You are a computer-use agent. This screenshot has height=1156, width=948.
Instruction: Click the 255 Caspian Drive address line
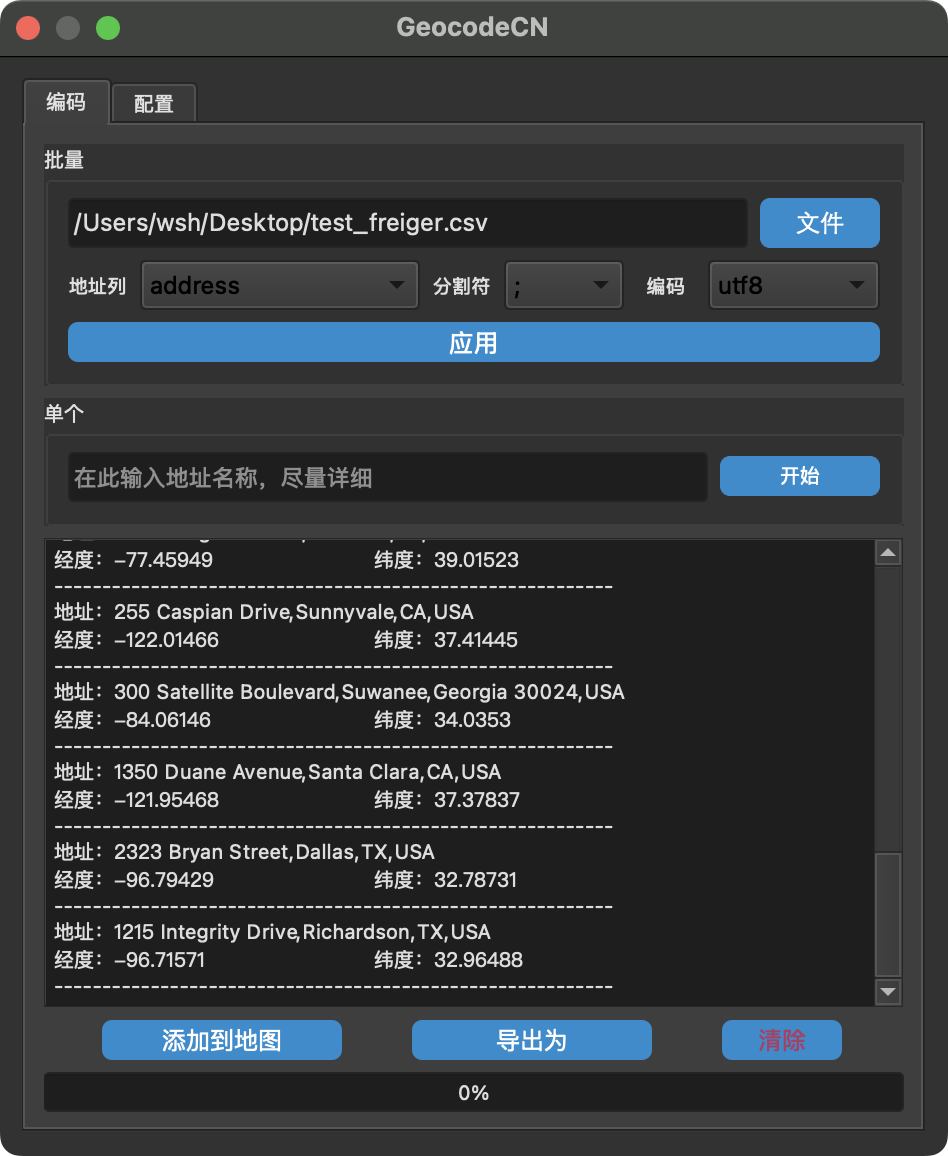pos(264,612)
